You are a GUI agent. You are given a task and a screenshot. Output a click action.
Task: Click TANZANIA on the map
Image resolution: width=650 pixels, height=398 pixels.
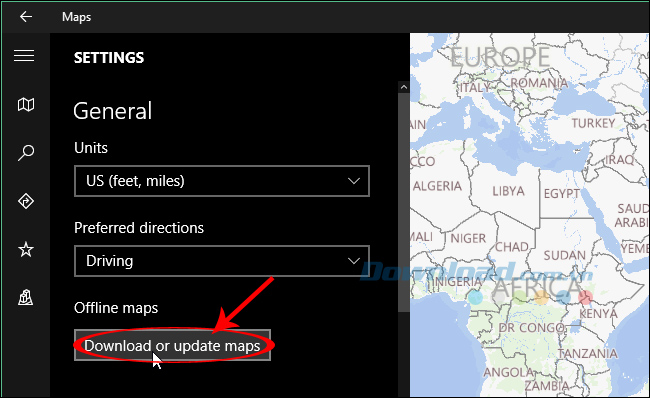pyautogui.click(x=588, y=354)
